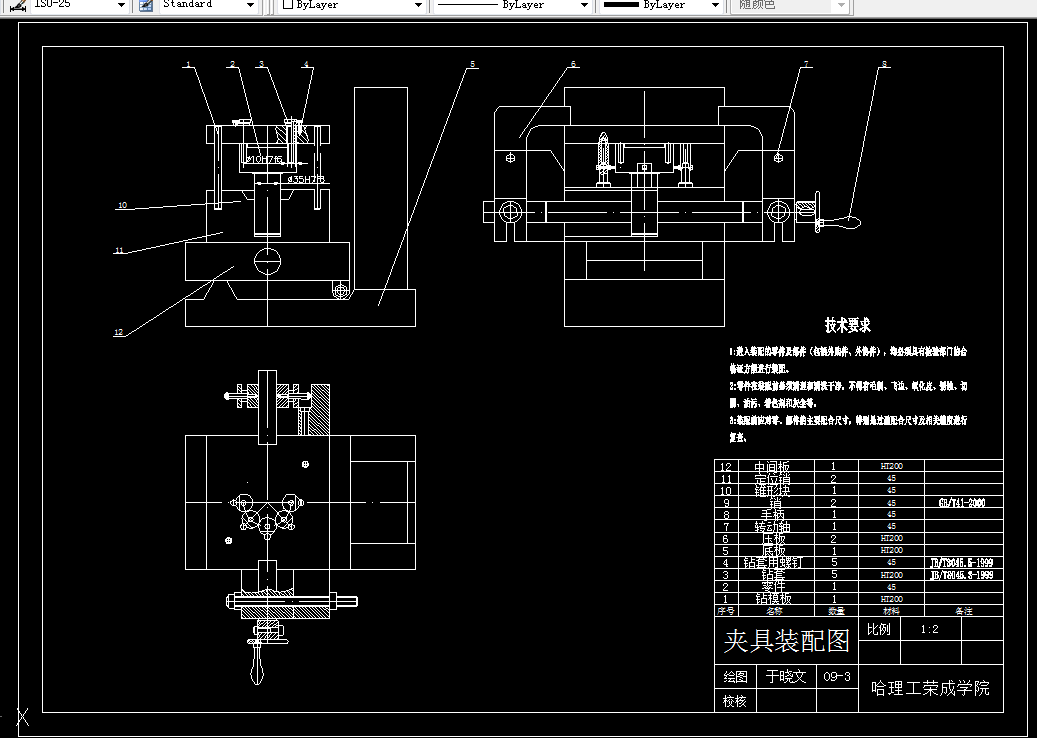Click the 数量 column header
The image size is (1037, 738).
[x=836, y=610]
